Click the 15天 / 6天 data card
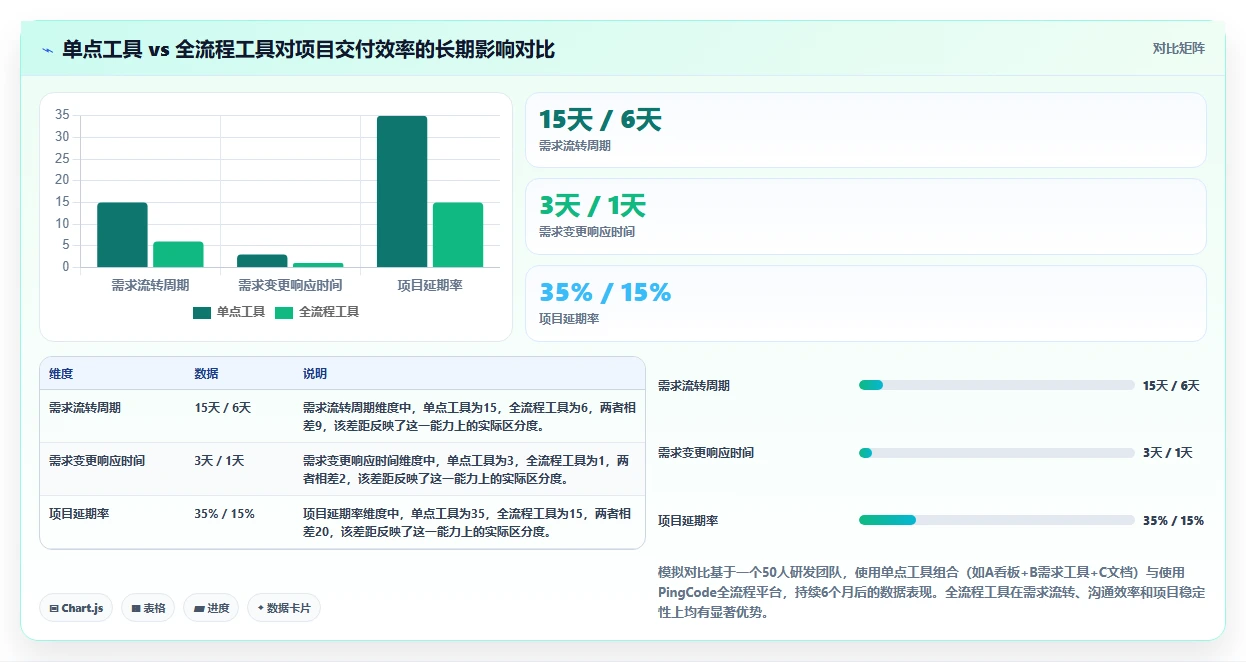Image resolution: width=1246 pixels, height=662 pixels. pos(866,130)
